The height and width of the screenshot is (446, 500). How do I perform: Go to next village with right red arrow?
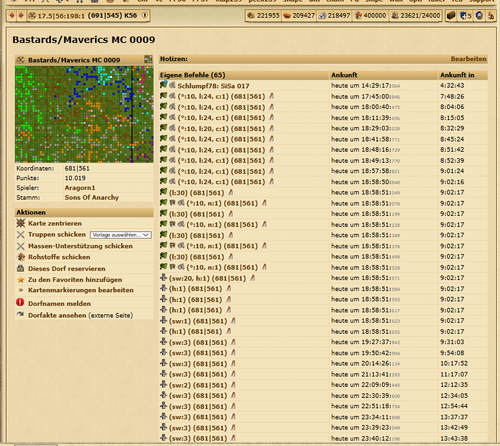click(x=21, y=15)
